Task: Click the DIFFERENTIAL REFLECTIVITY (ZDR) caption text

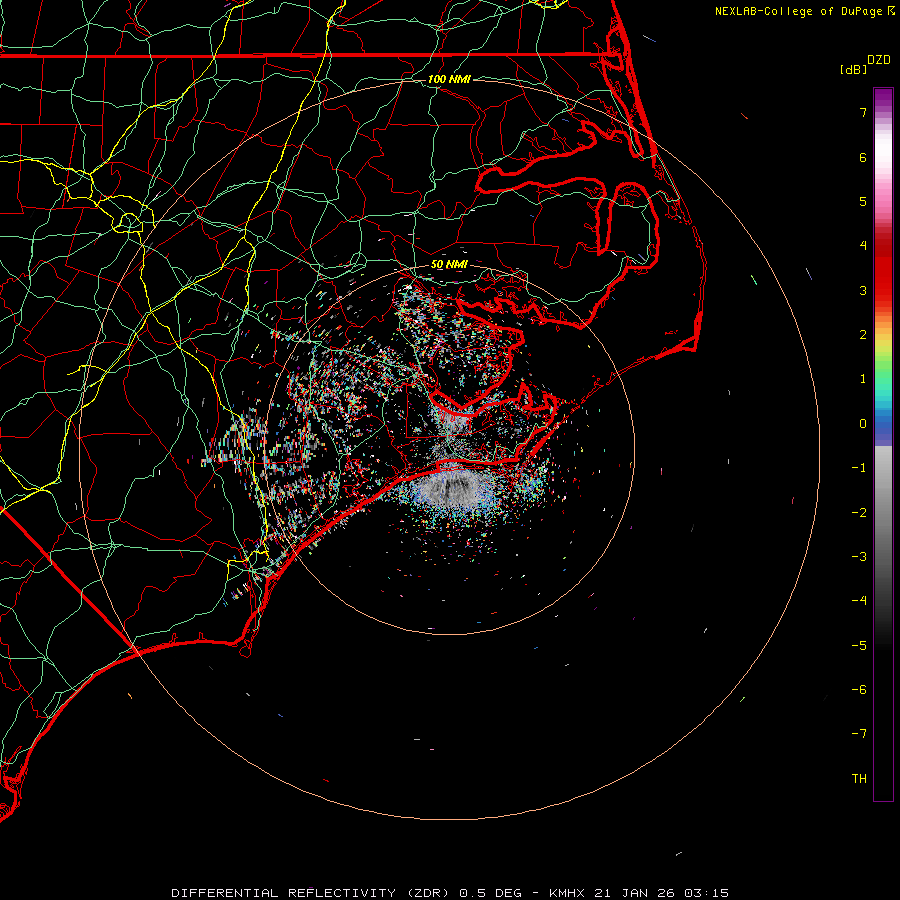Action: point(312,893)
